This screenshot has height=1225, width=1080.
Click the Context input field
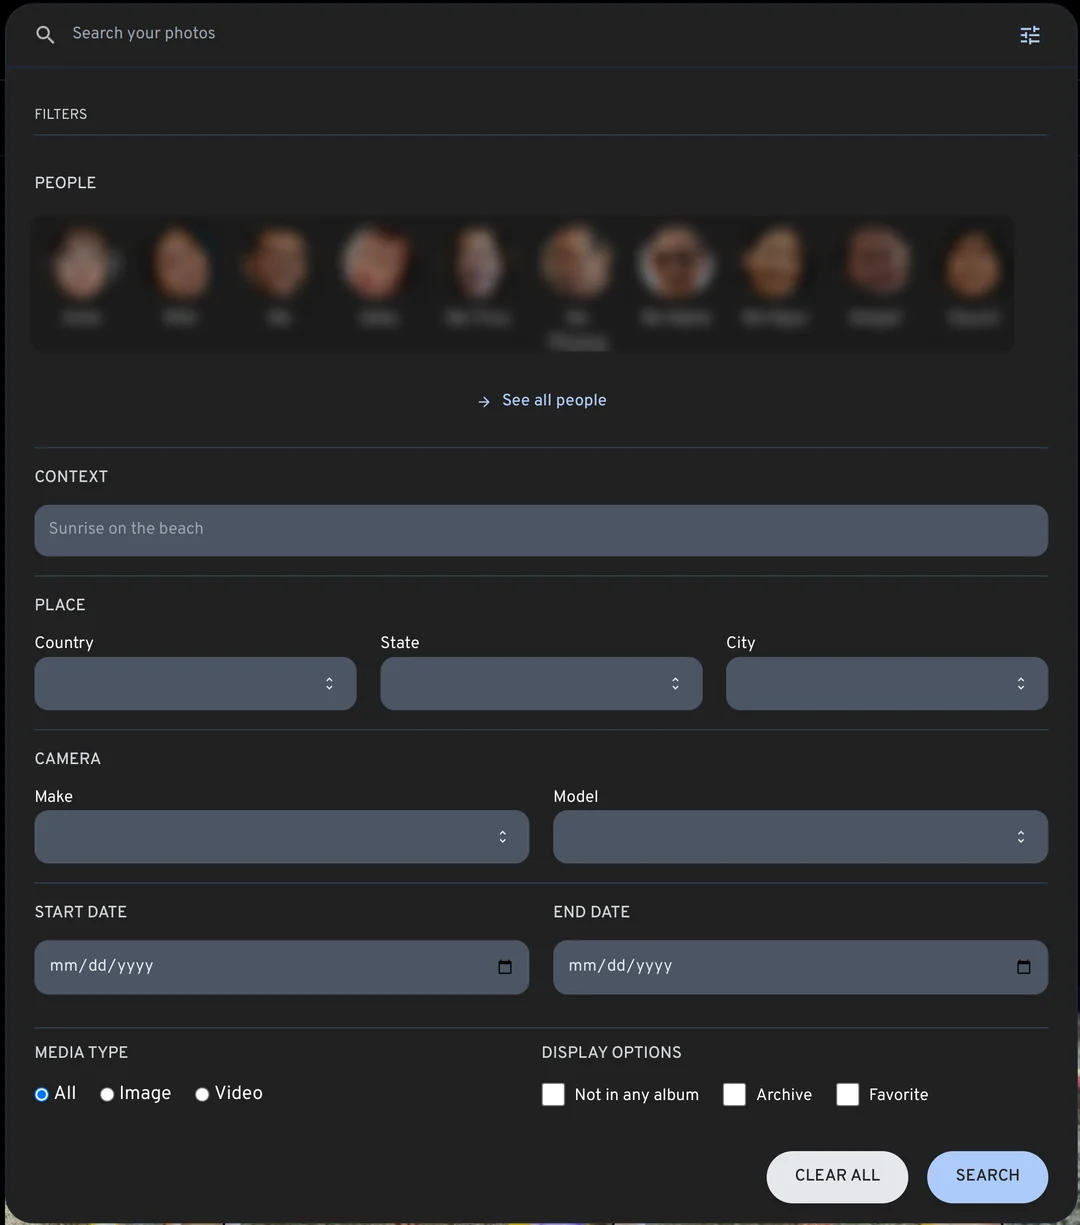tap(541, 530)
